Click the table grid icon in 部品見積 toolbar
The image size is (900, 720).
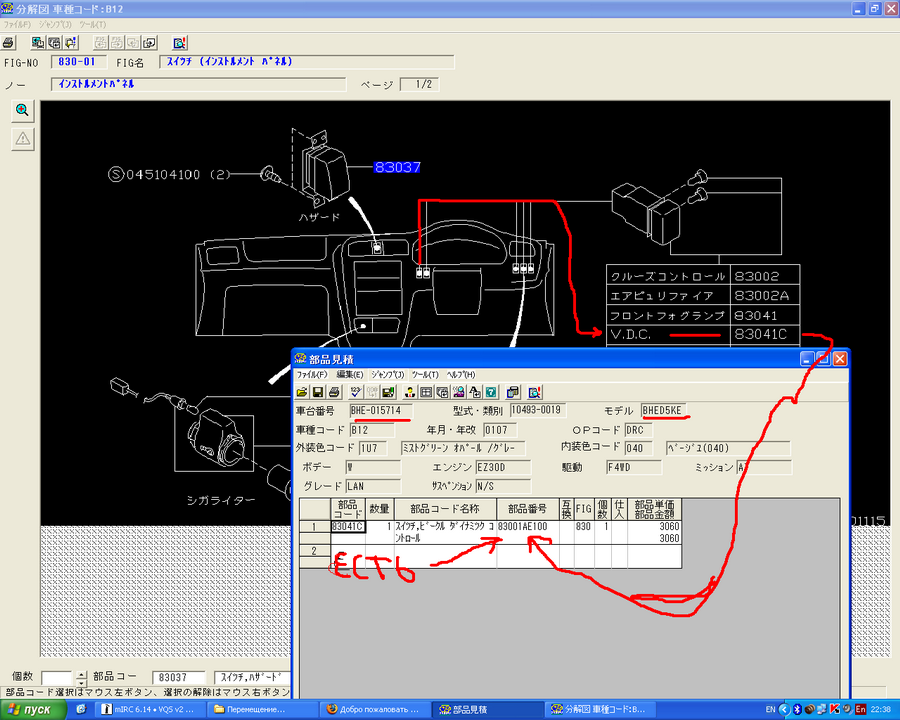point(426,391)
